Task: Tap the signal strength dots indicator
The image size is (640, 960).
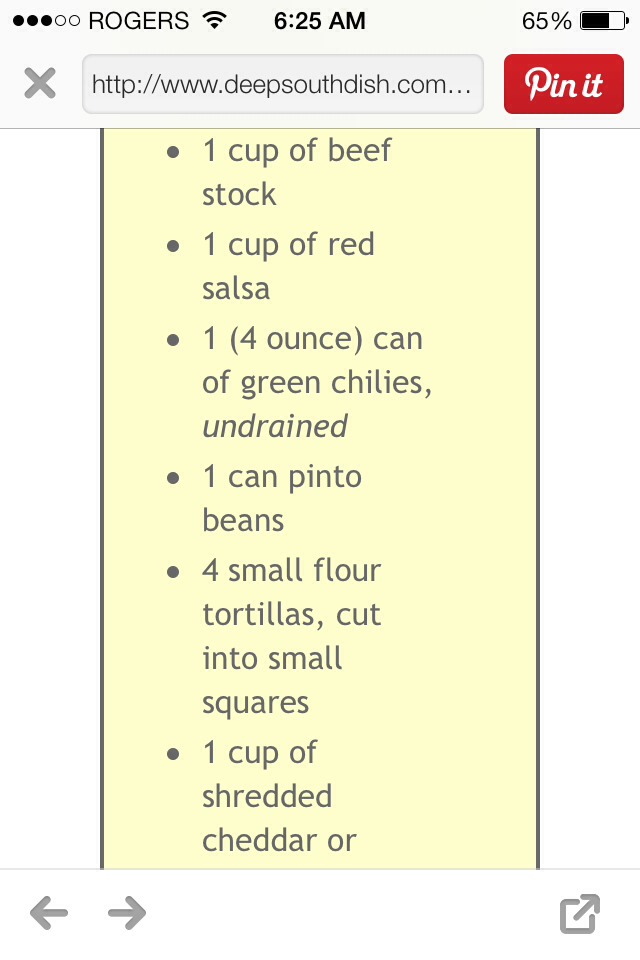Action: click(x=47, y=21)
